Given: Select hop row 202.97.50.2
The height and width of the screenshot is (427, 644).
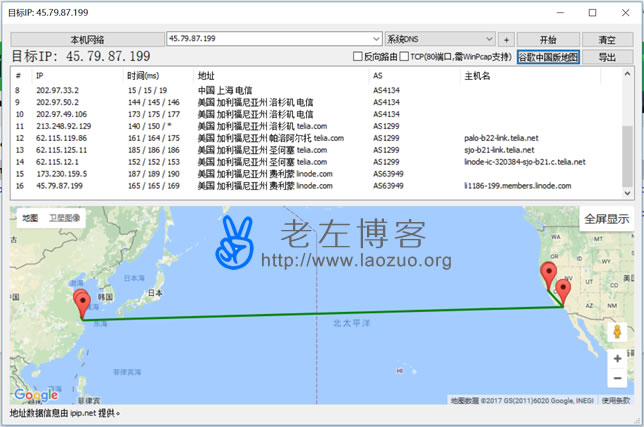Looking at the screenshot, I should pos(315,102).
